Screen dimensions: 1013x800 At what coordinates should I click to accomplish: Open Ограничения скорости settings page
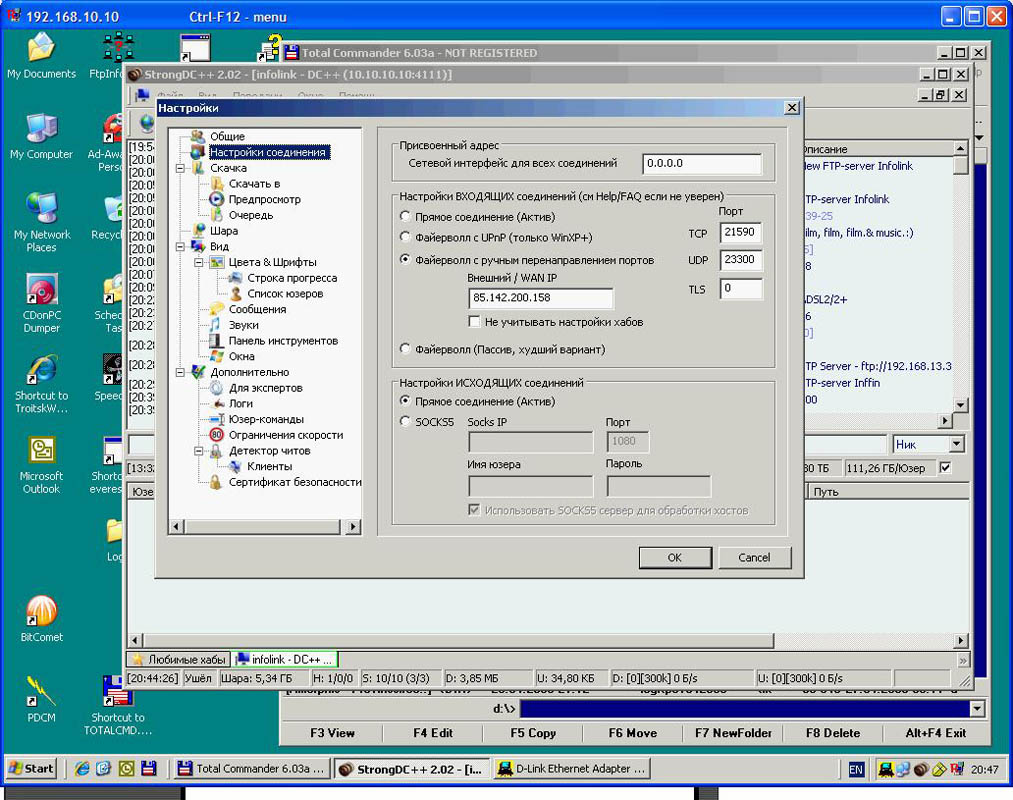click(x=286, y=435)
